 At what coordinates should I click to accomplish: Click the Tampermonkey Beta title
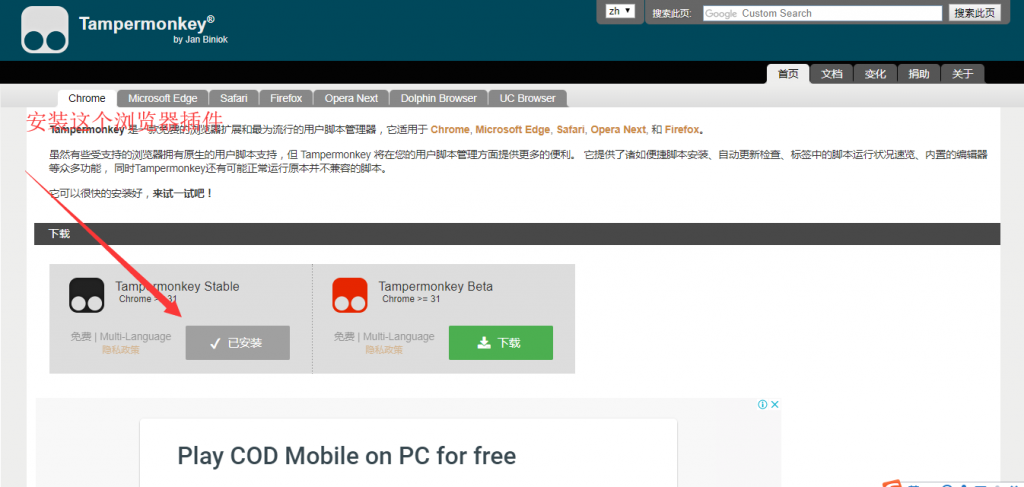click(x=436, y=286)
